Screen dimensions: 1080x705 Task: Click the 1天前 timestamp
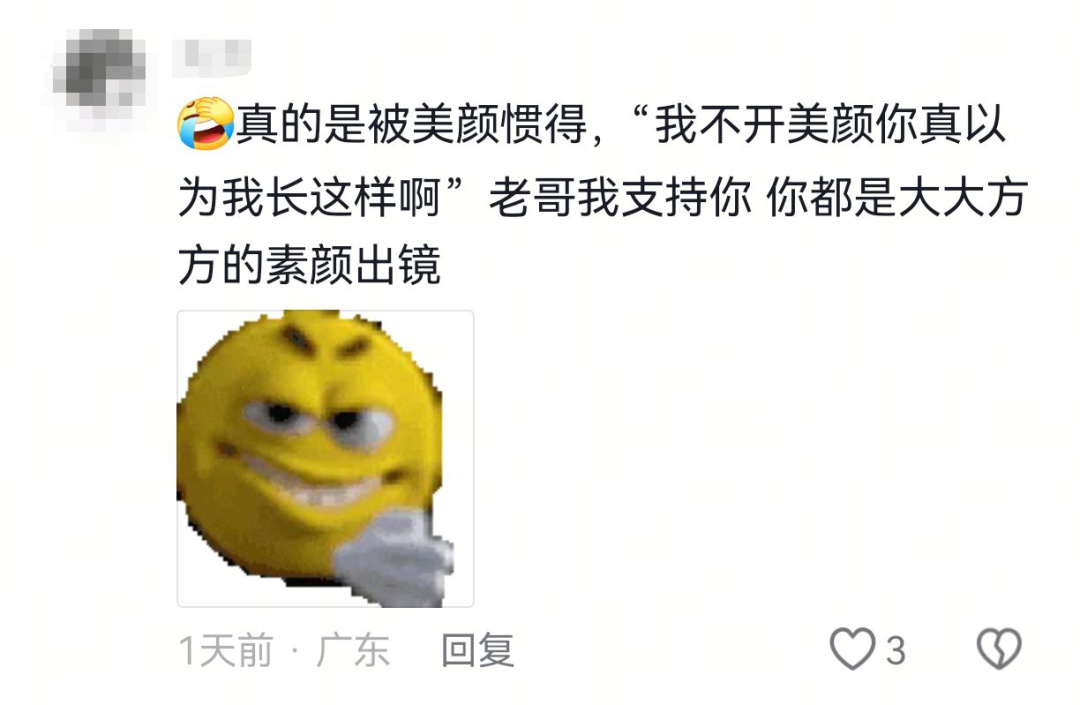(x=226, y=651)
